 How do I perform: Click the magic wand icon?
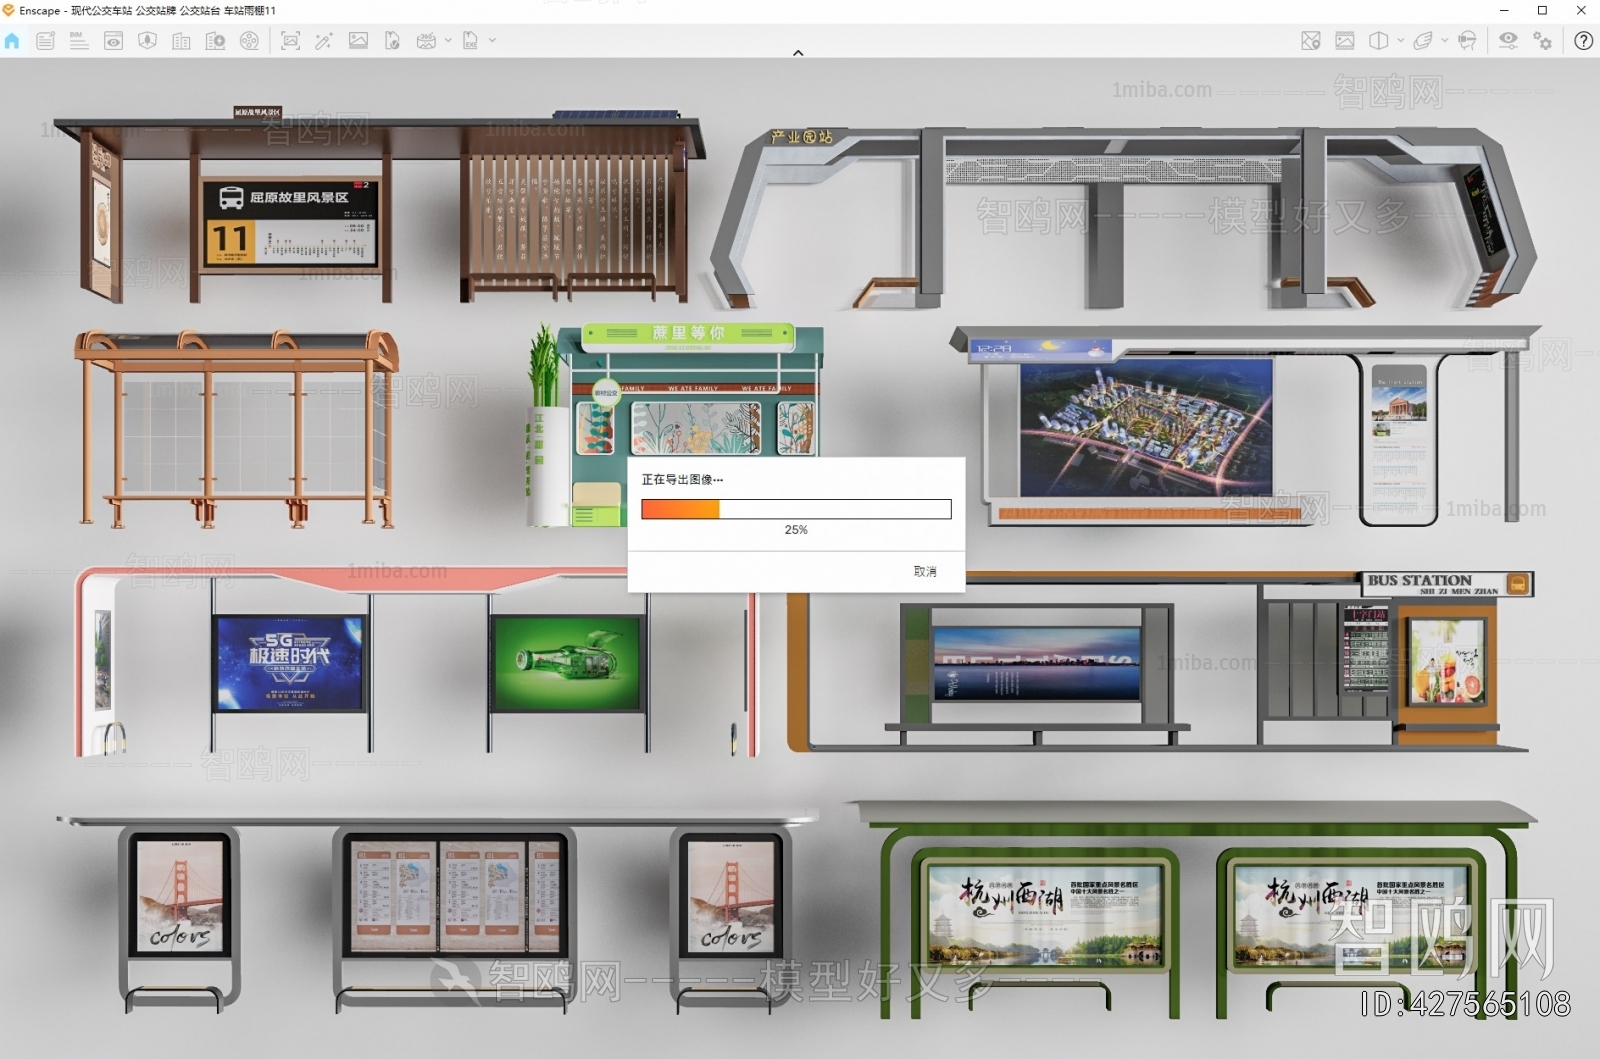[323, 41]
